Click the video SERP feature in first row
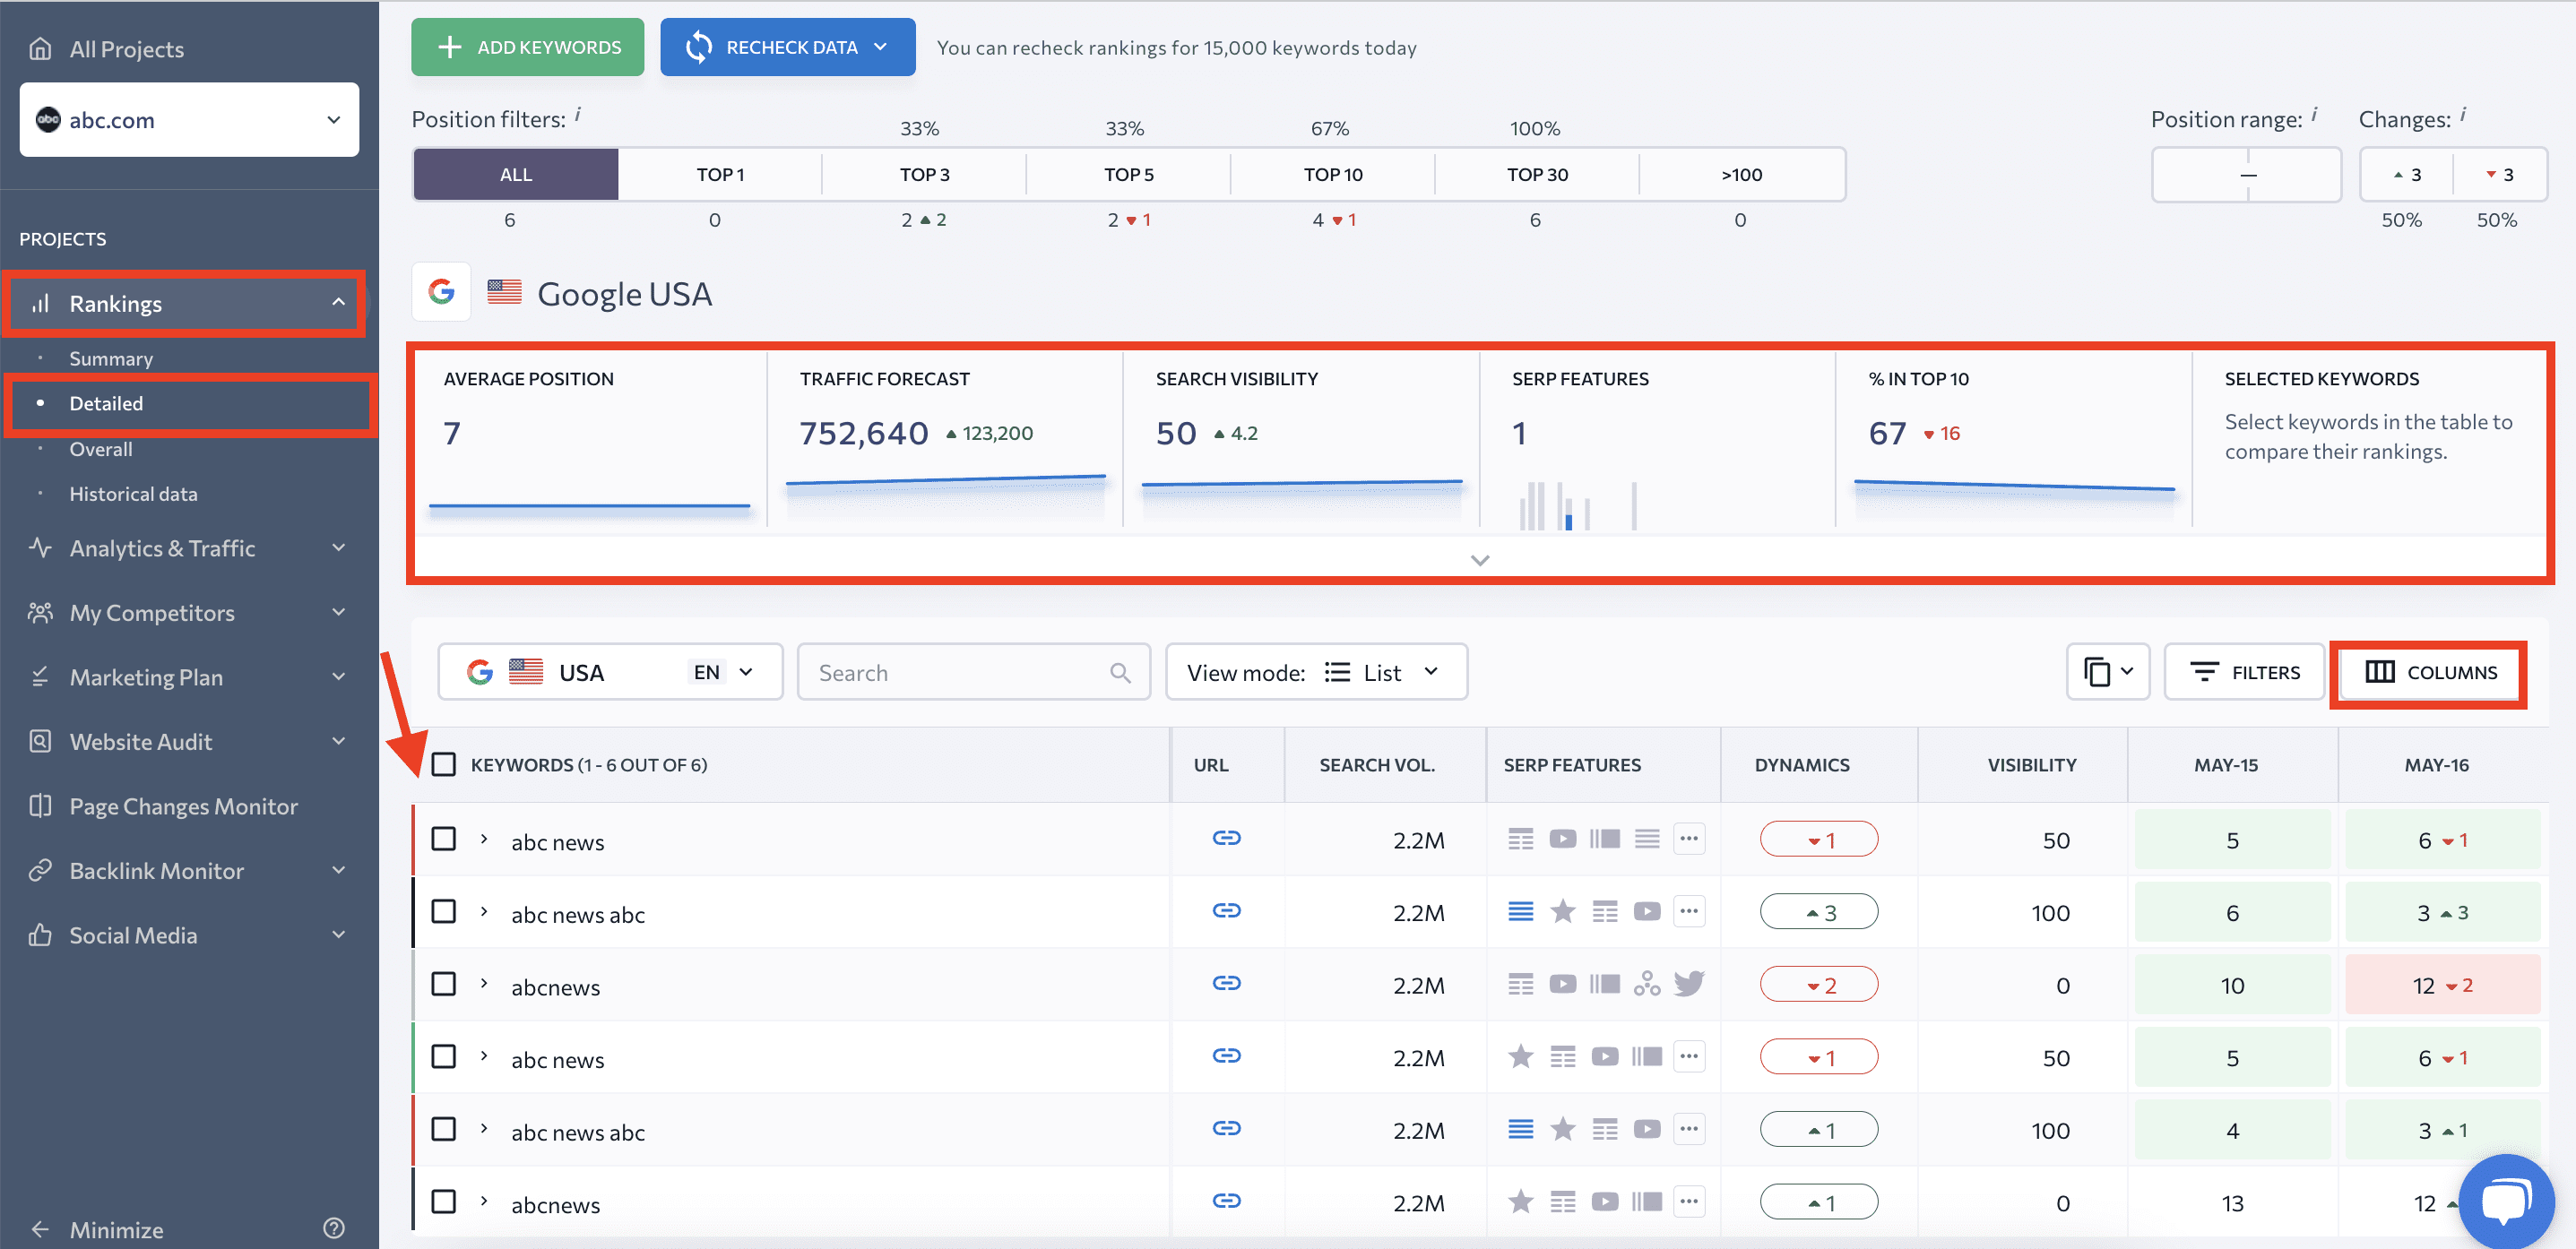The width and height of the screenshot is (2576, 1249). [1562, 839]
